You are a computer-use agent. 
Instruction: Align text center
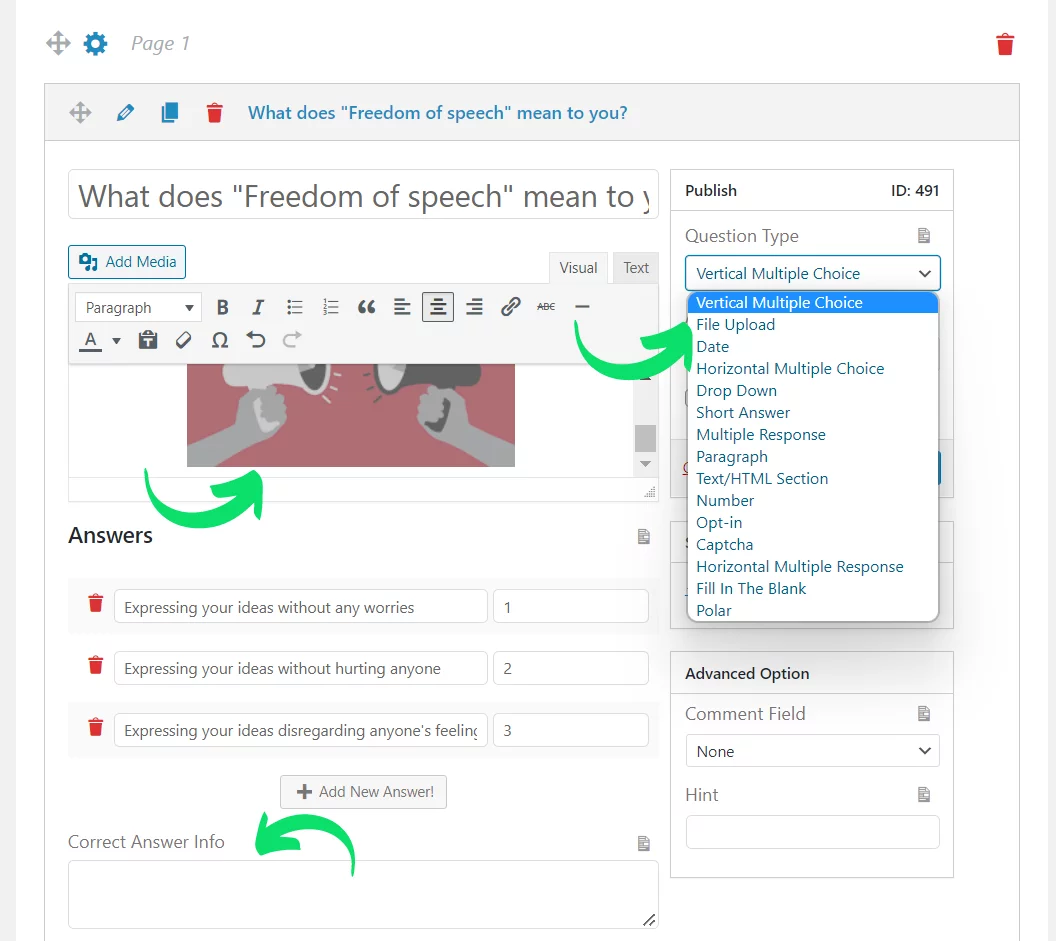click(x=438, y=308)
